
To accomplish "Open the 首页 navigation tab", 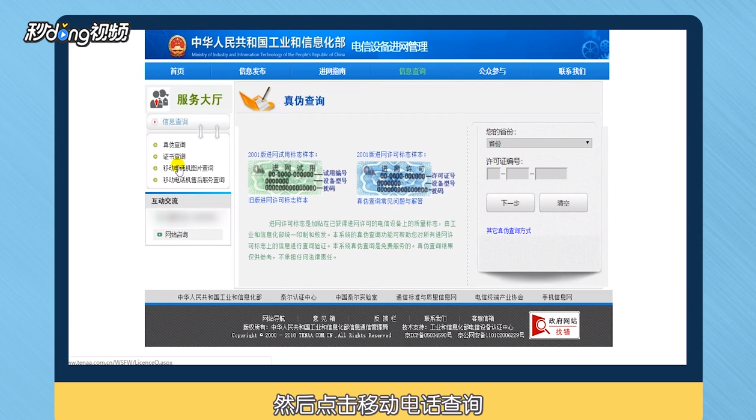I will point(177,71).
